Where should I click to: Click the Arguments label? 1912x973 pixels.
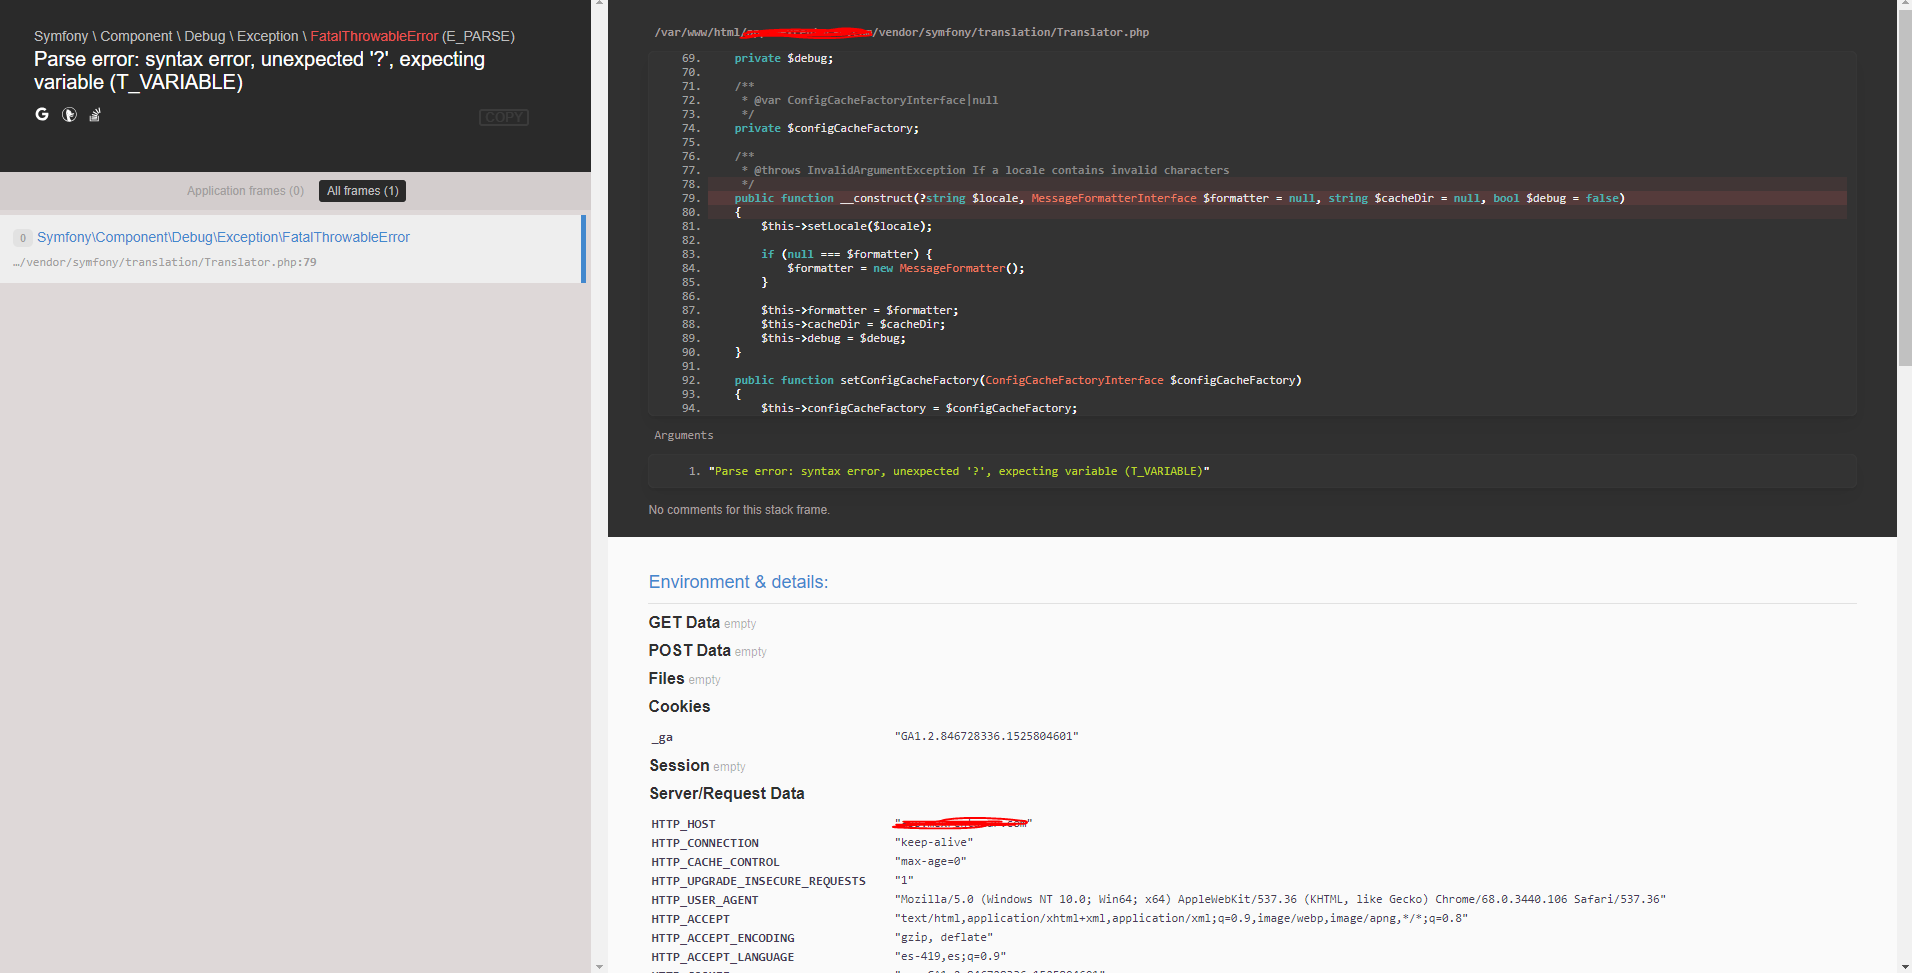(x=684, y=435)
